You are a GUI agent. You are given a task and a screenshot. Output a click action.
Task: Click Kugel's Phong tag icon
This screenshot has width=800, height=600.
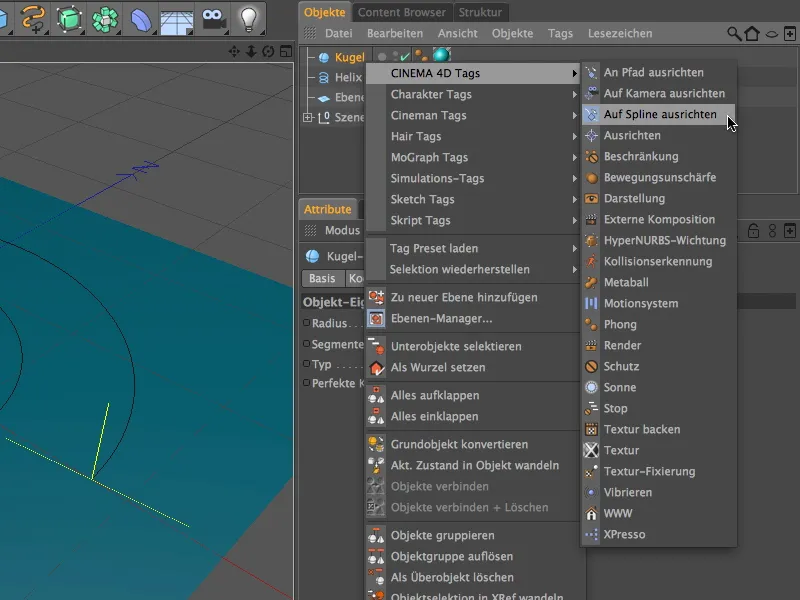click(x=421, y=55)
